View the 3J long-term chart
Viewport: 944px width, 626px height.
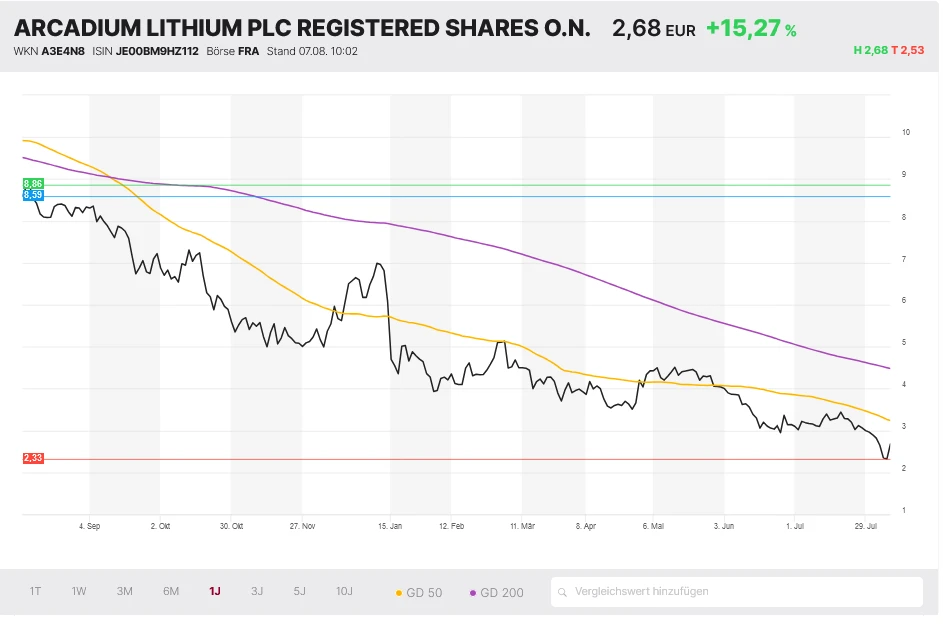click(x=257, y=591)
